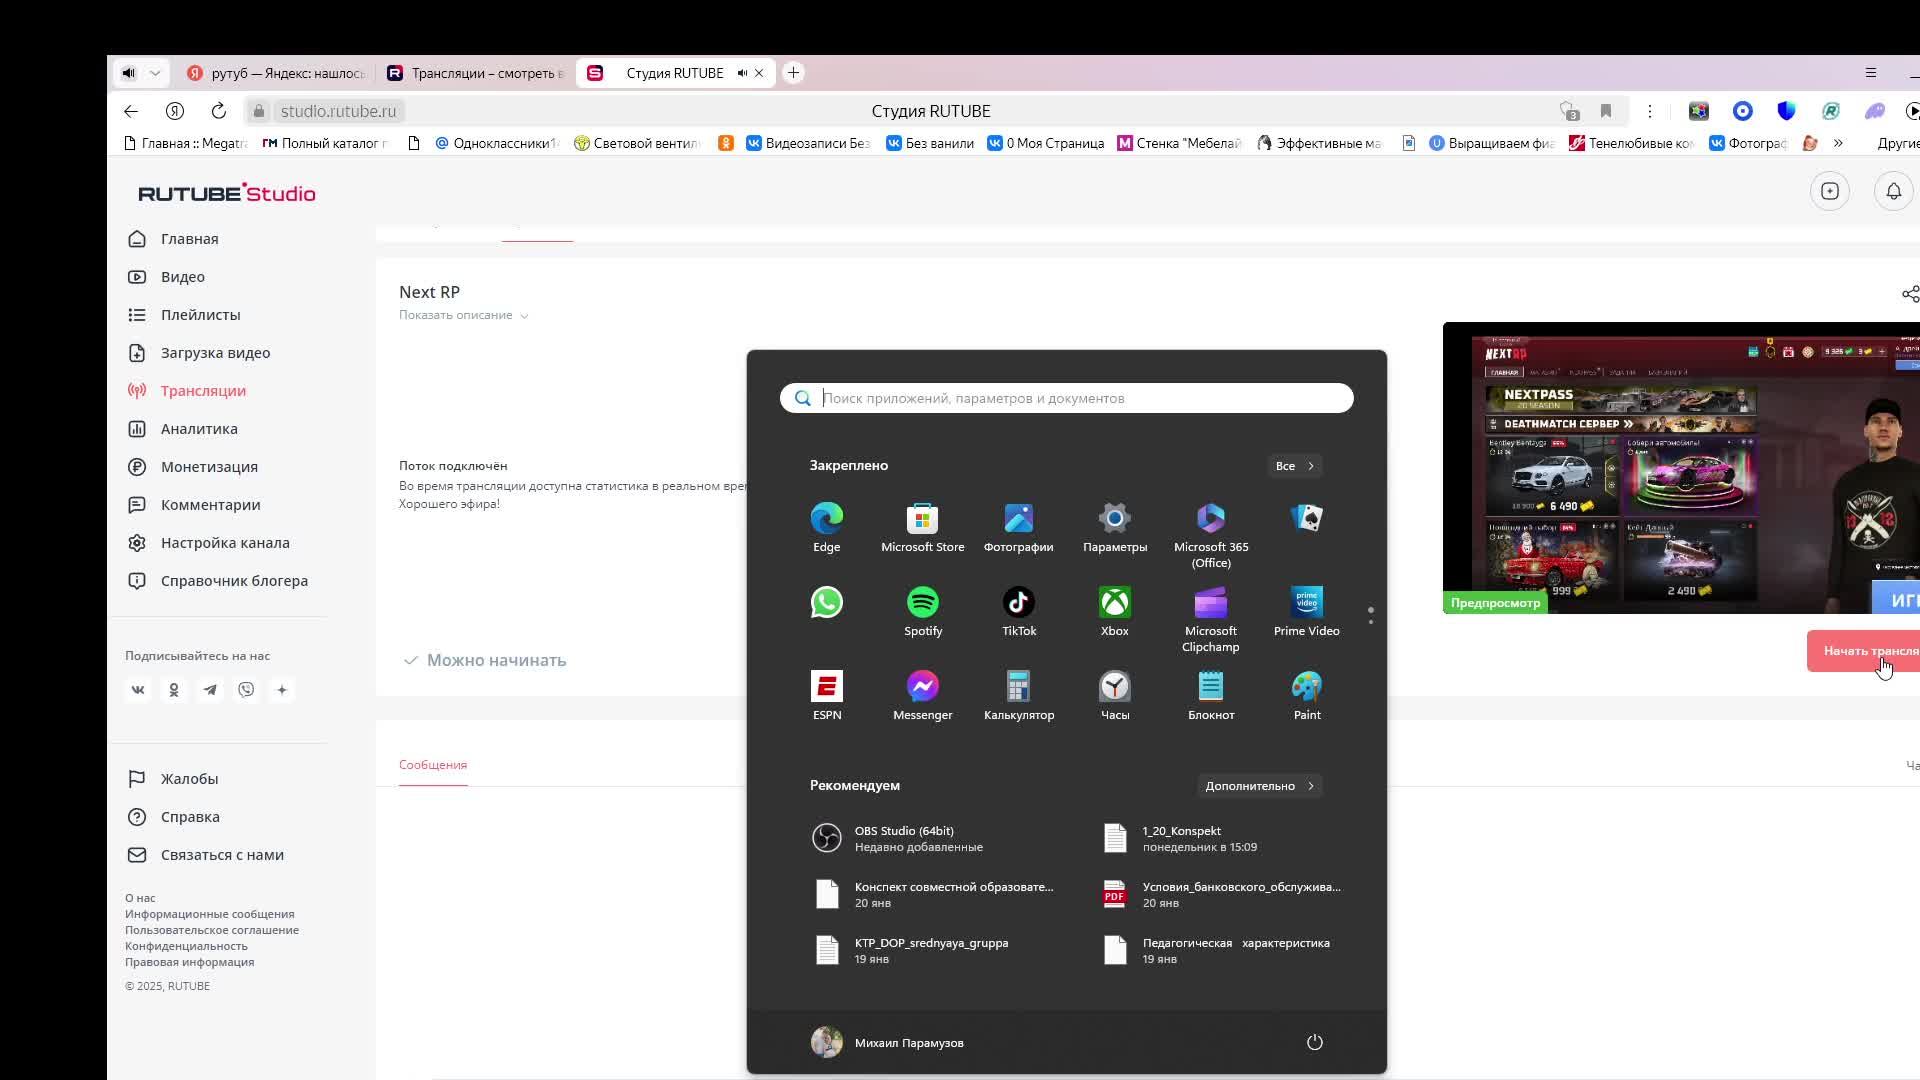Open the Telegram social link icon
This screenshot has width=1920, height=1080.
coord(210,690)
